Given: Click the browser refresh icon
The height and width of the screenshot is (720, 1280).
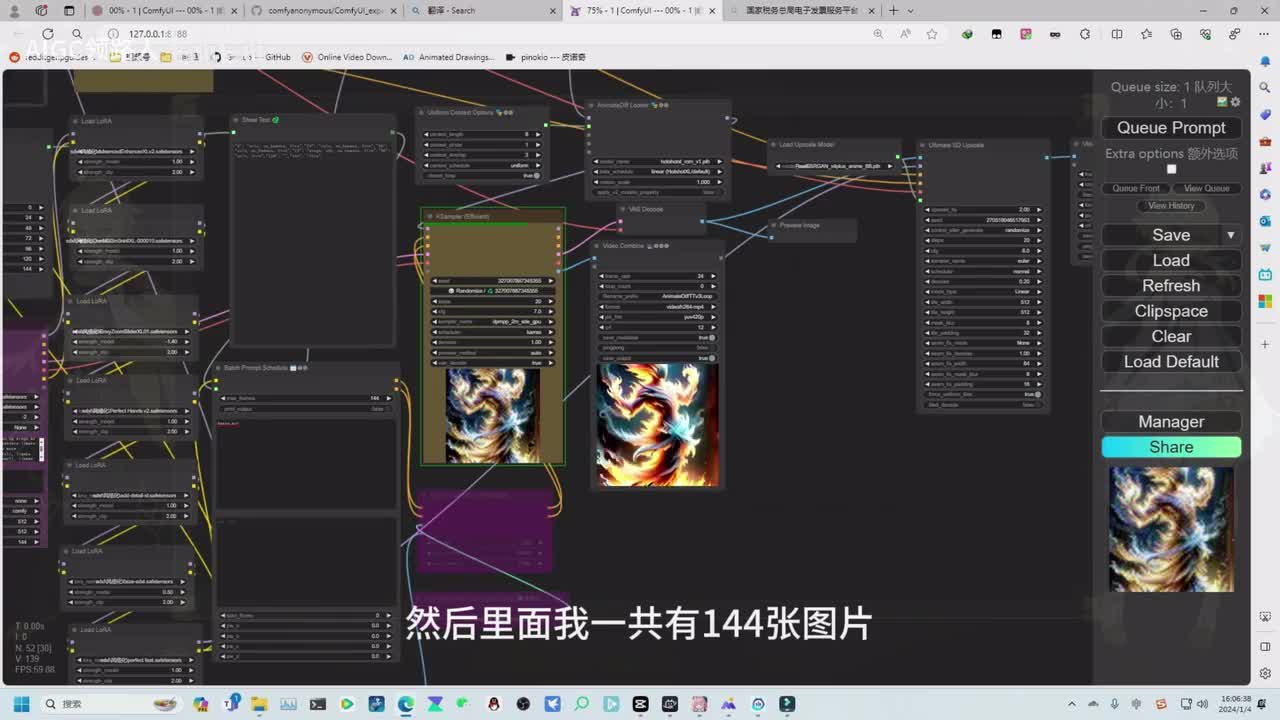Looking at the screenshot, I should pos(47,34).
